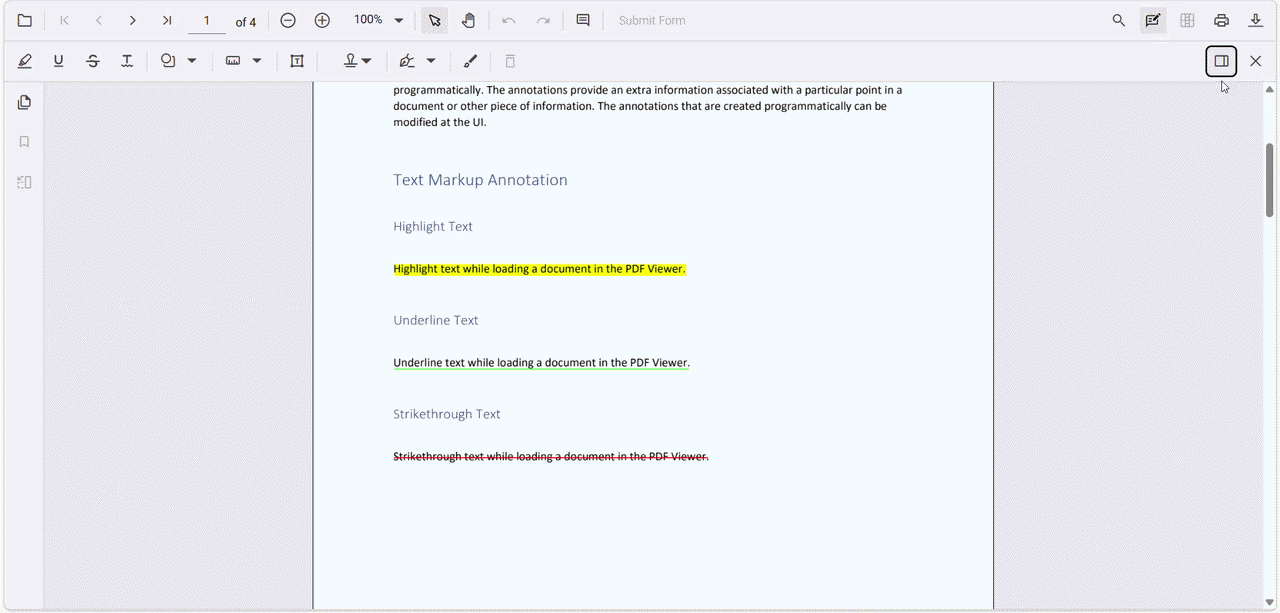Expand the shape annotation dropdown arrow
The height and width of the screenshot is (613, 1280).
[192, 61]
